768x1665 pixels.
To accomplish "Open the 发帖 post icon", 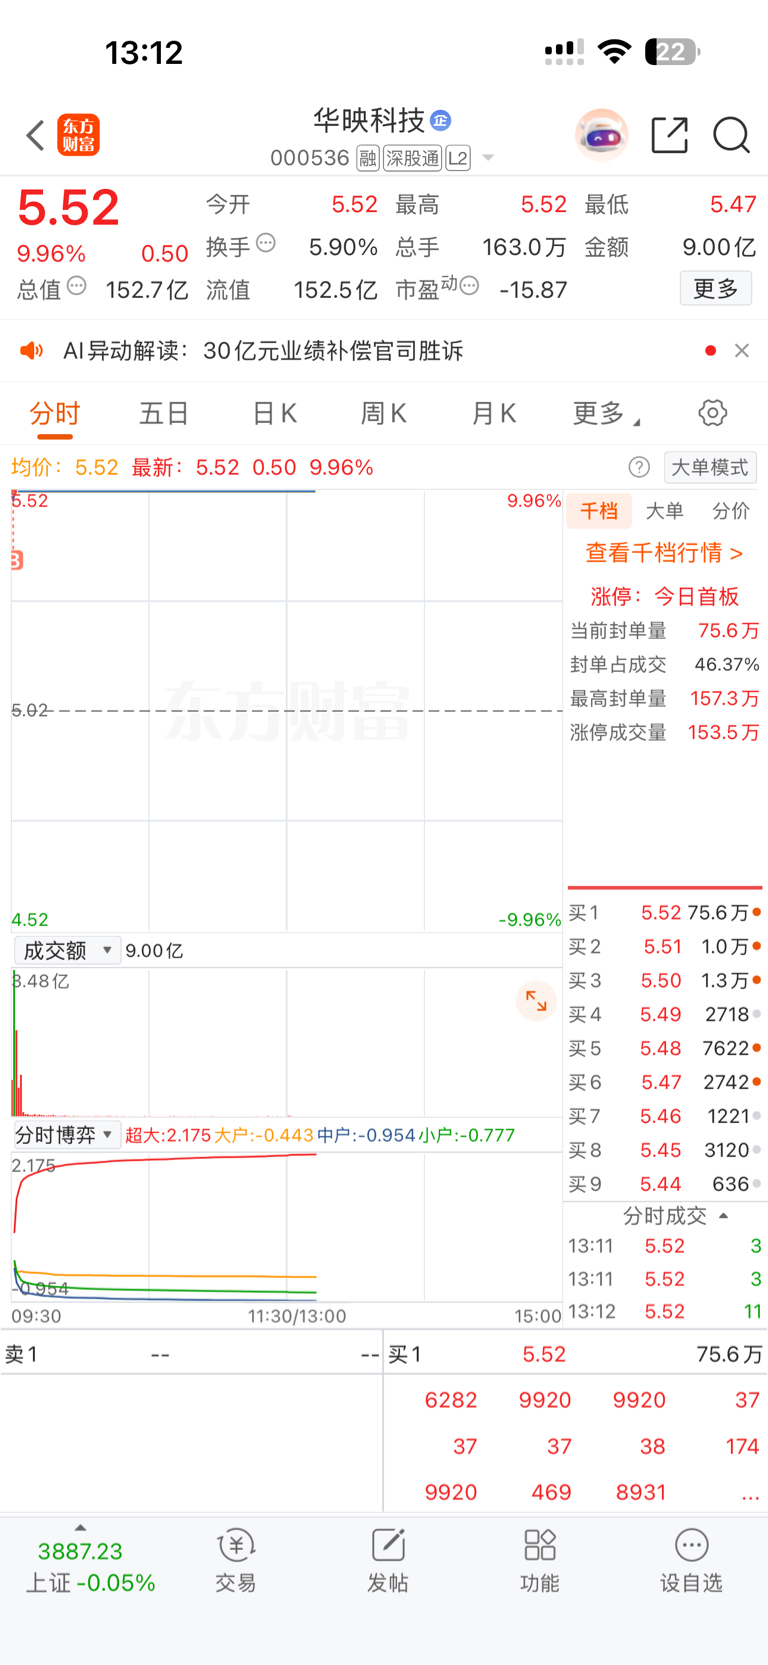I will coord(388,1561).
